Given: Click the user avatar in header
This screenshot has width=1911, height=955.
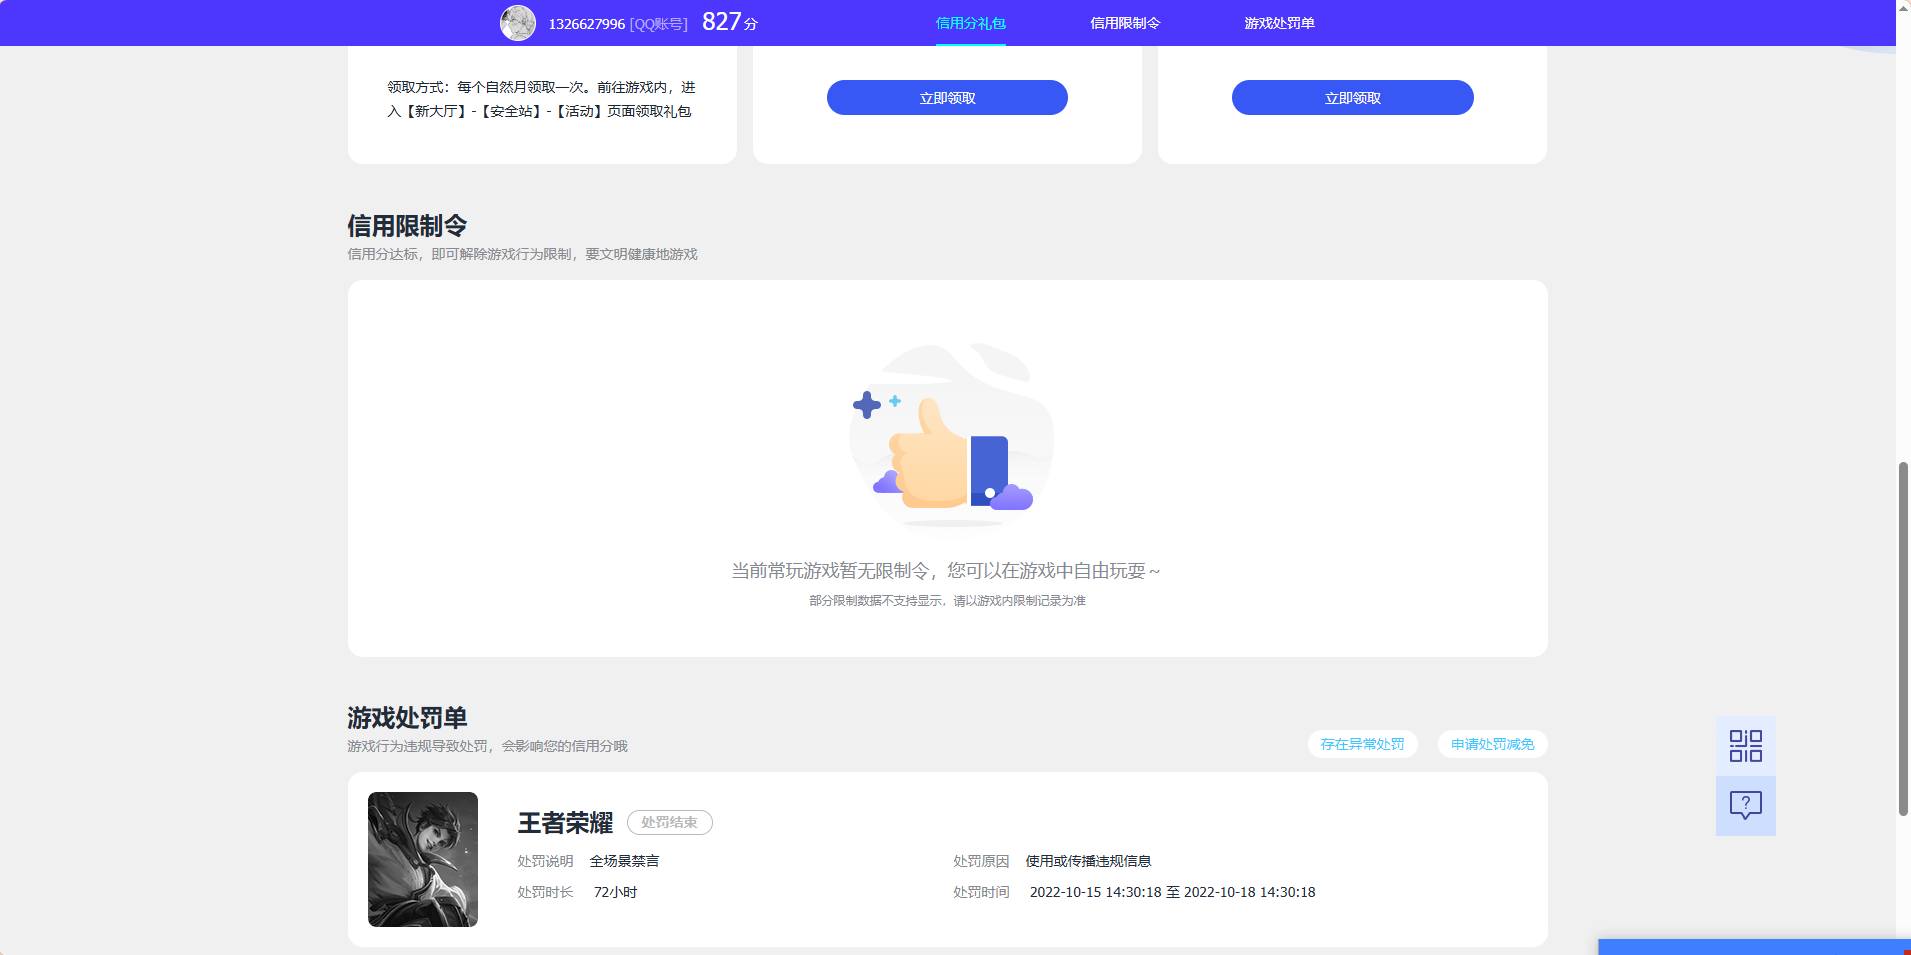Looking at the screenshot, I should click(518, 23).
